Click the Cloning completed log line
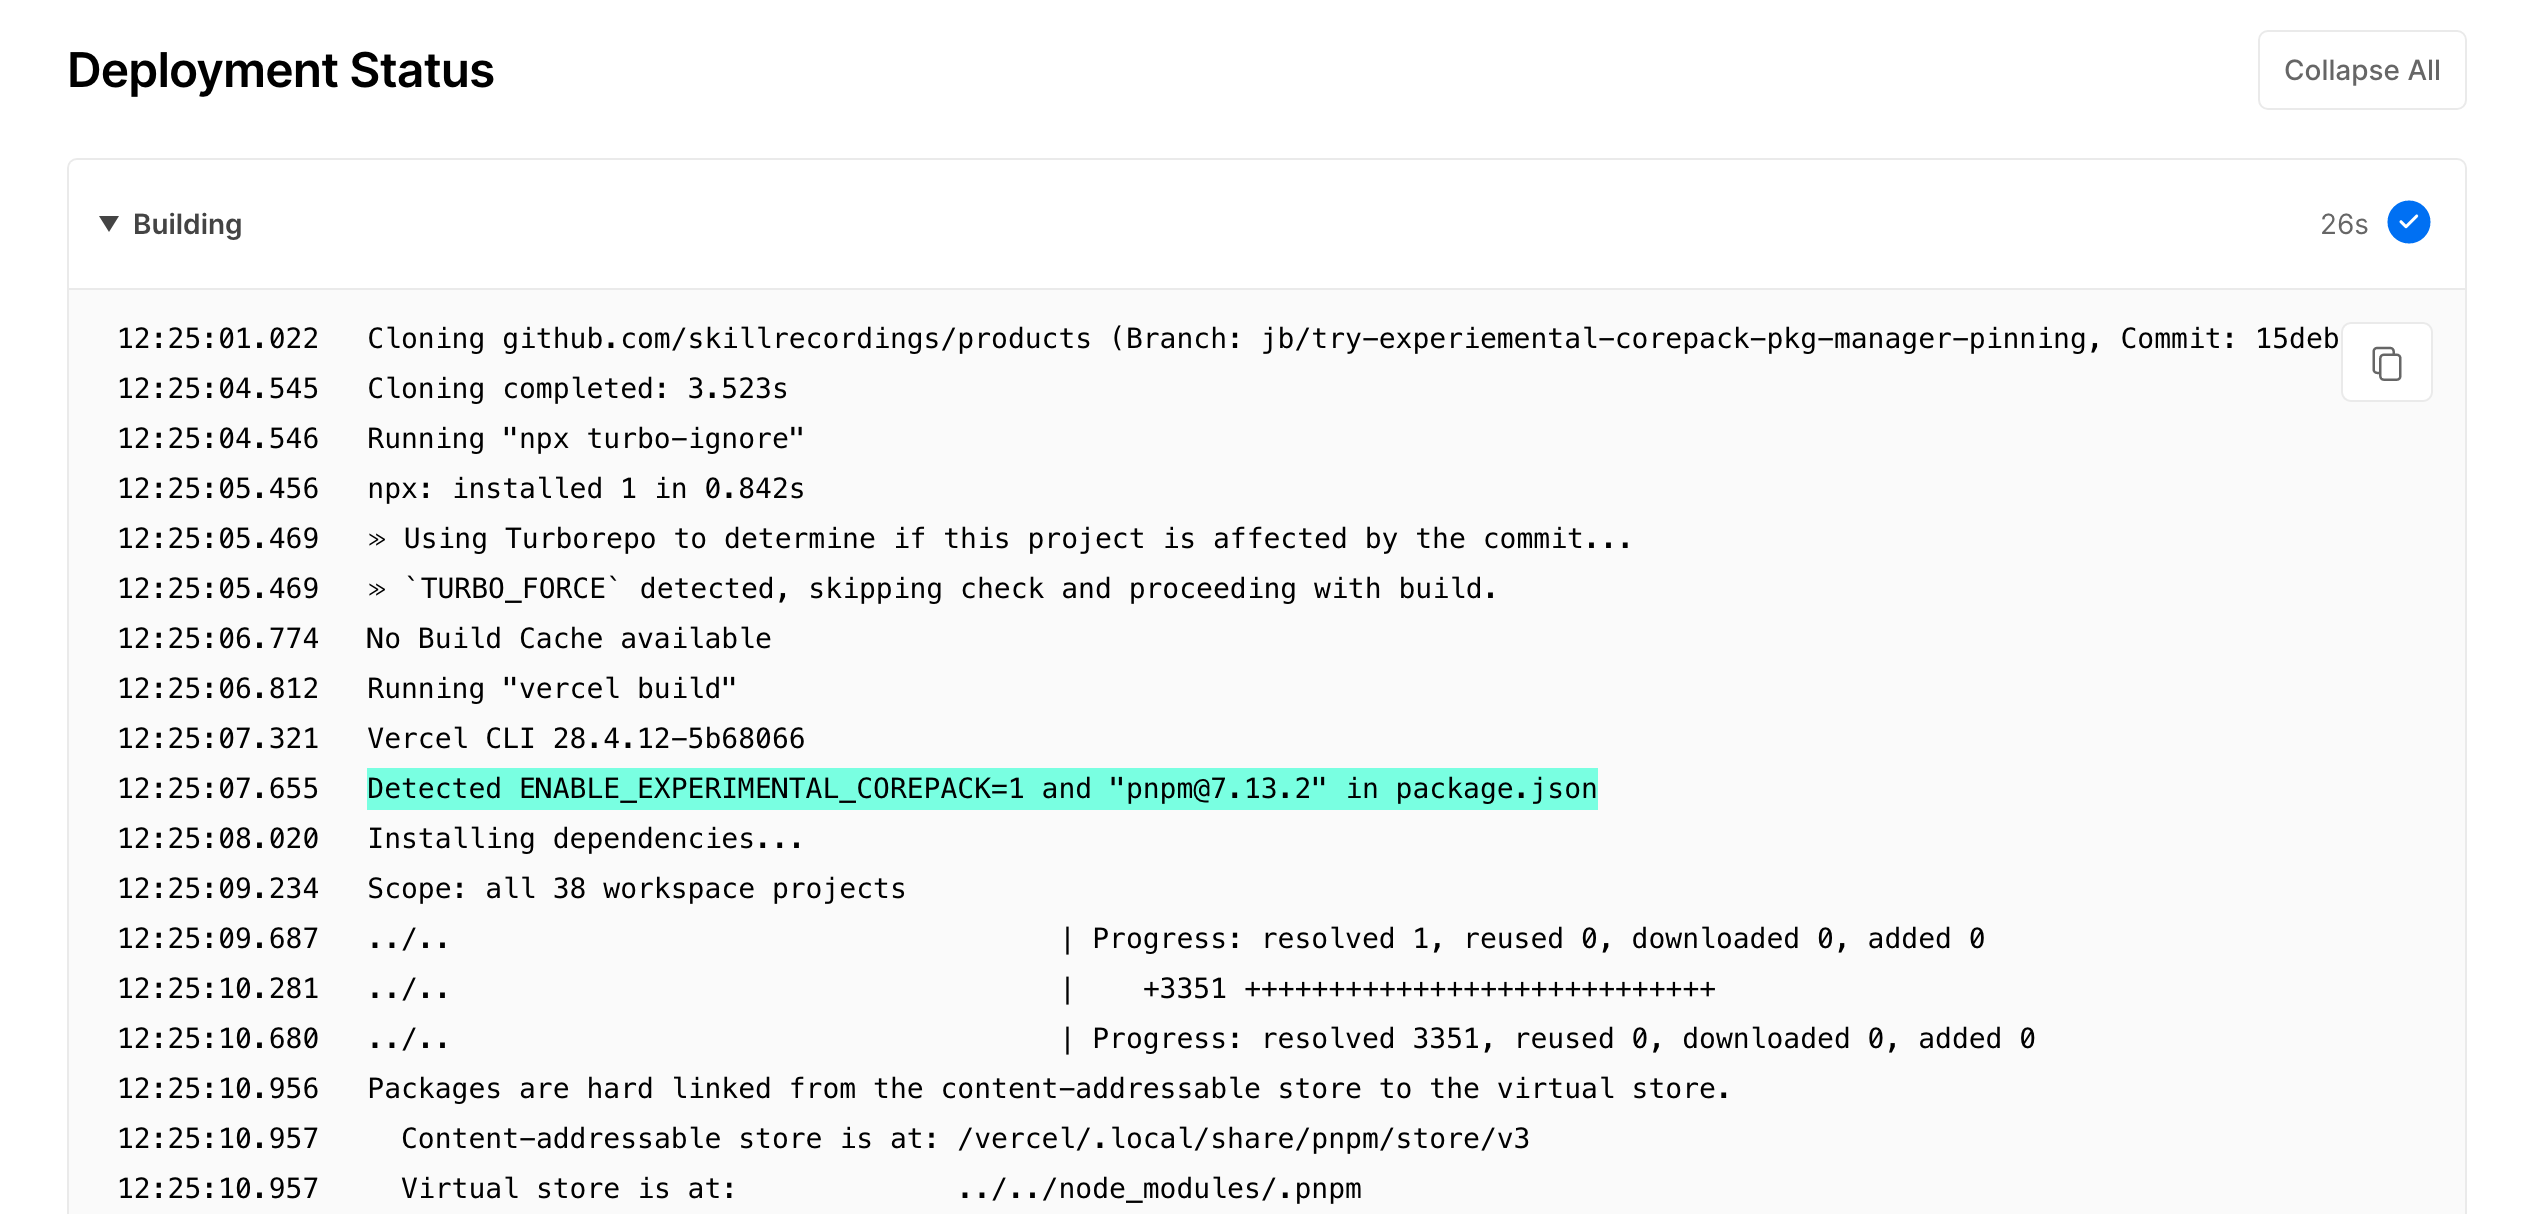The height and width of the screenshot is (1214, 2534). [x=576, y=388]
